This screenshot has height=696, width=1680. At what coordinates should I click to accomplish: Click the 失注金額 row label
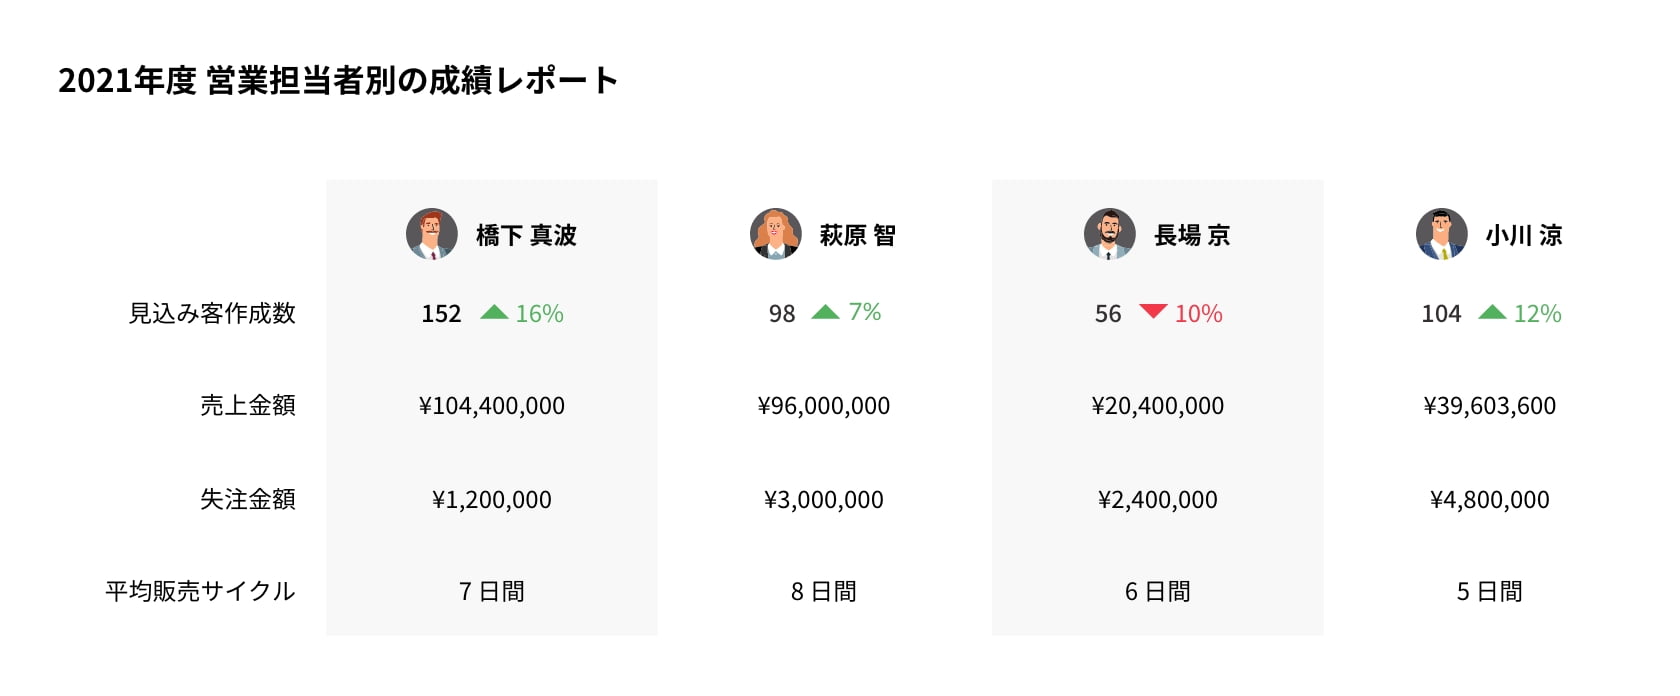click(x=247, y=499)
